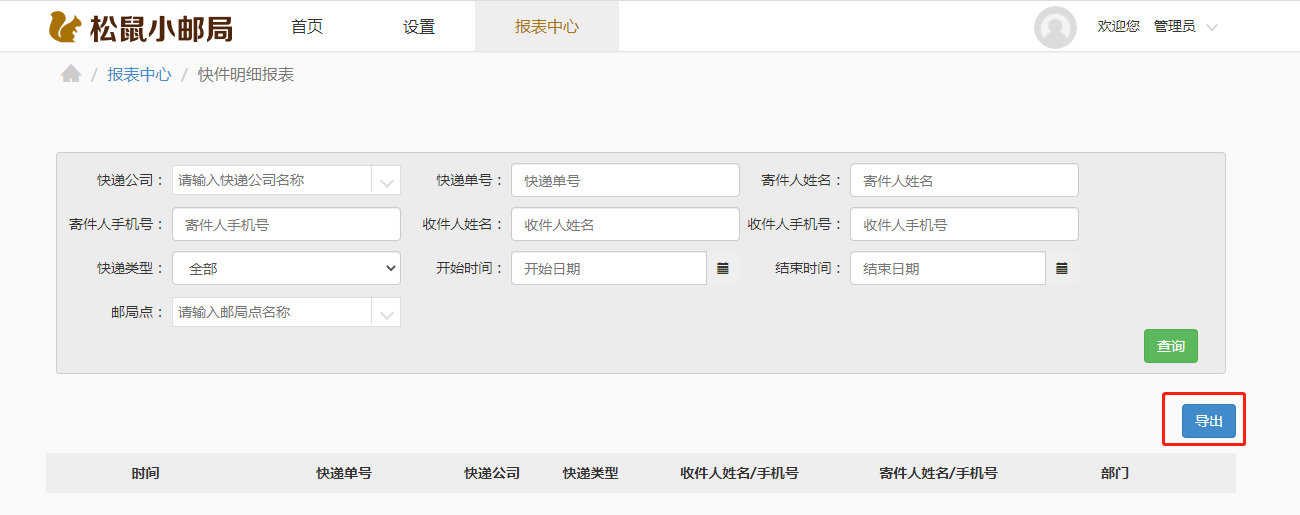Image resolution: width=1300 pixels, height=515 pixels.
Task: Click the green 查询 button
Action: pos(1171,346)
